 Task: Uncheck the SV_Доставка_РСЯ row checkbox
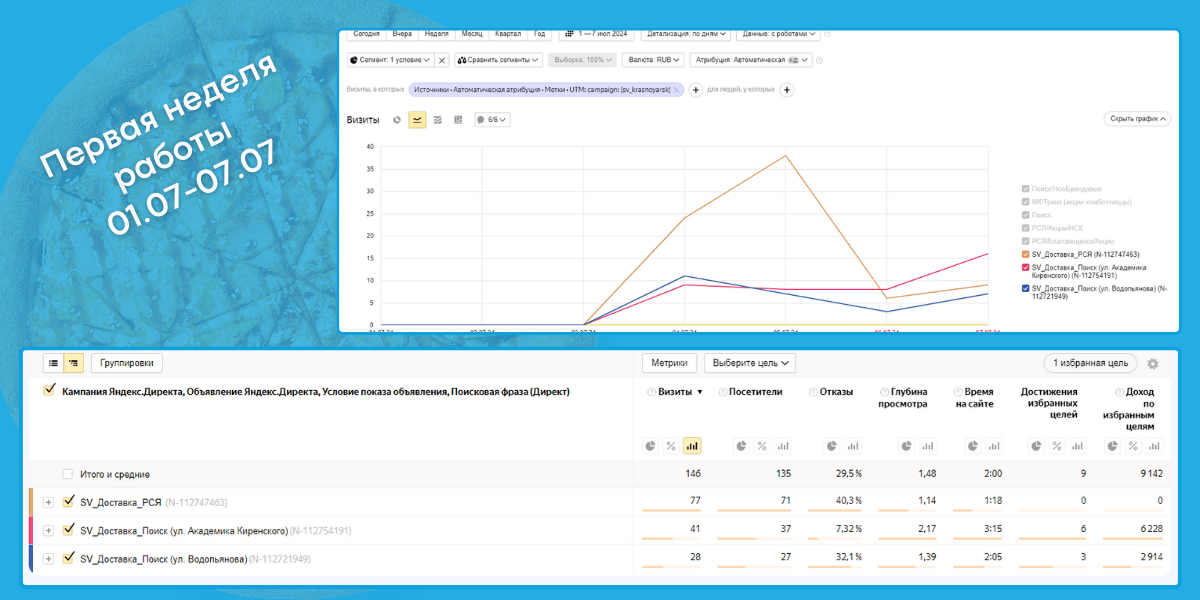tap(69, 502)
